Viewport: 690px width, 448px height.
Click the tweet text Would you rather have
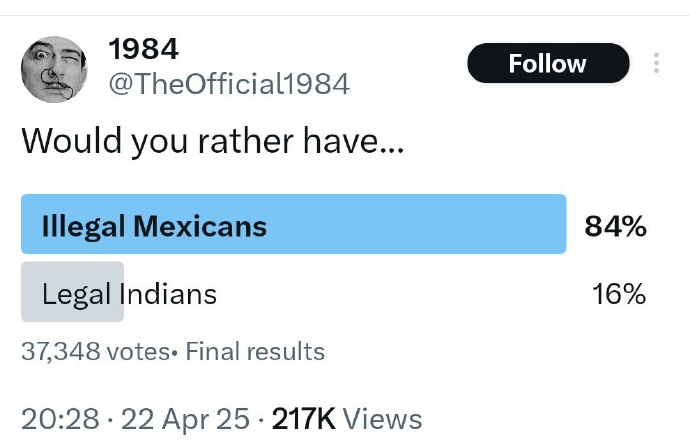(213, 141)
